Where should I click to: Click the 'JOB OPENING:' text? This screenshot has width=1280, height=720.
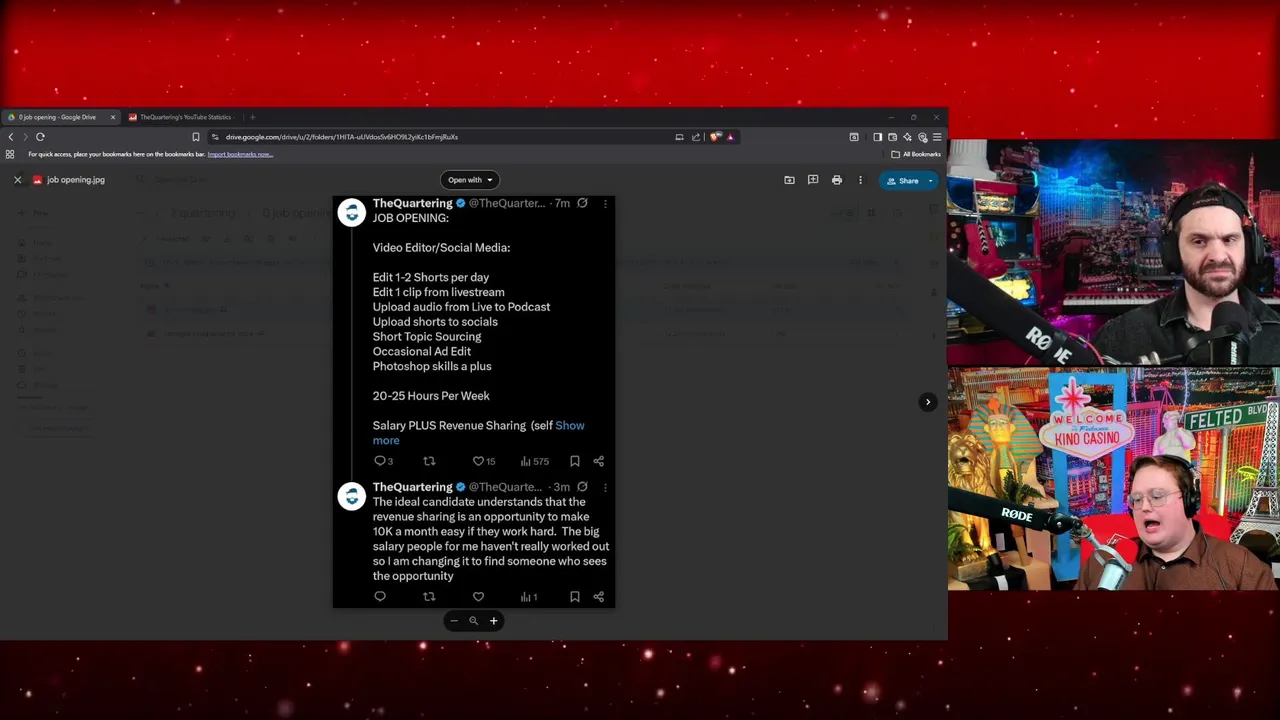pos(411,218)
